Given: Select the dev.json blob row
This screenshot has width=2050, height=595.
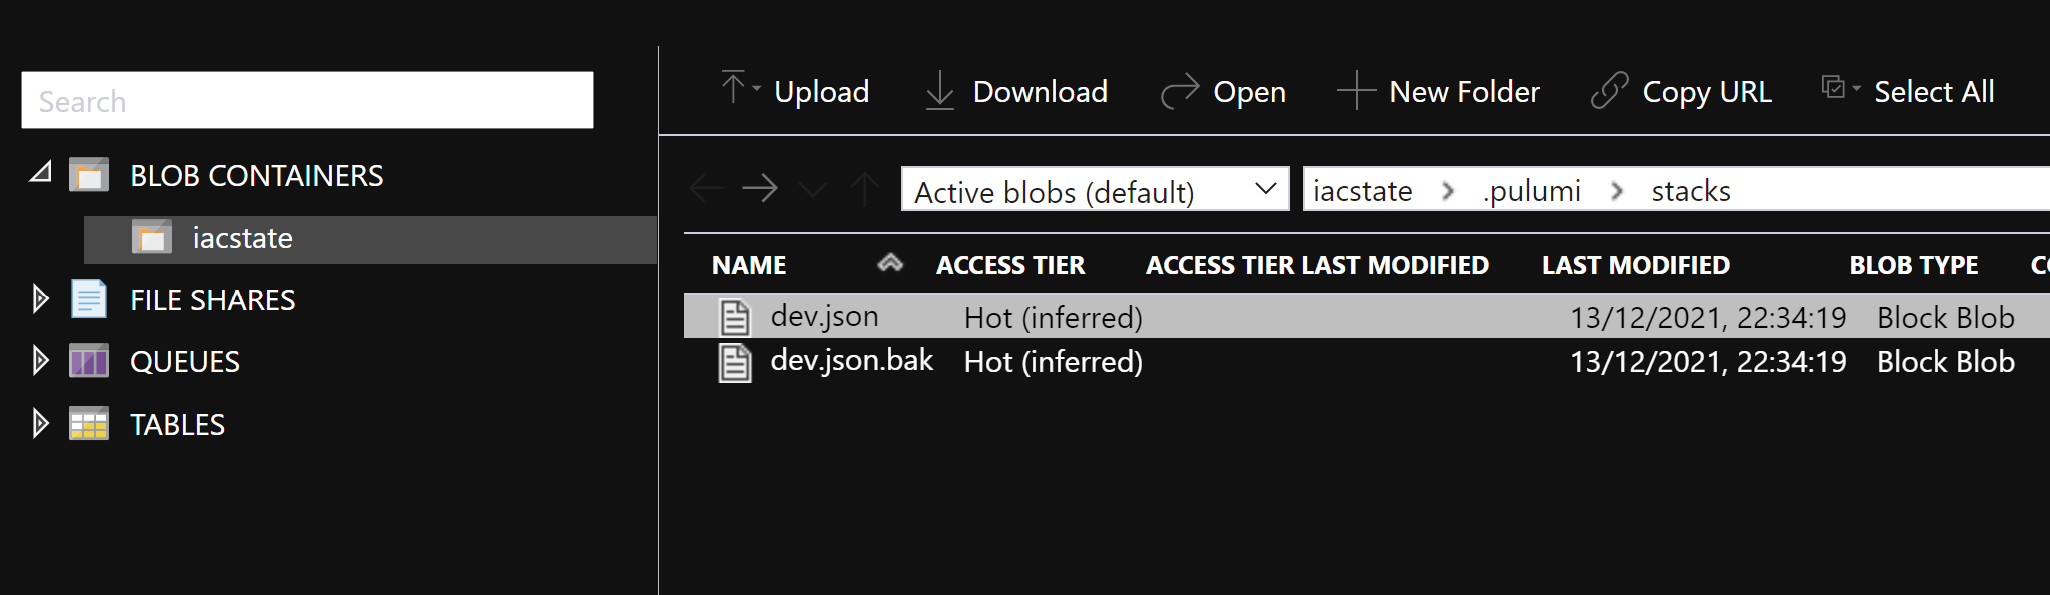Looking at the screenshot, I should (x=823, y=316).
